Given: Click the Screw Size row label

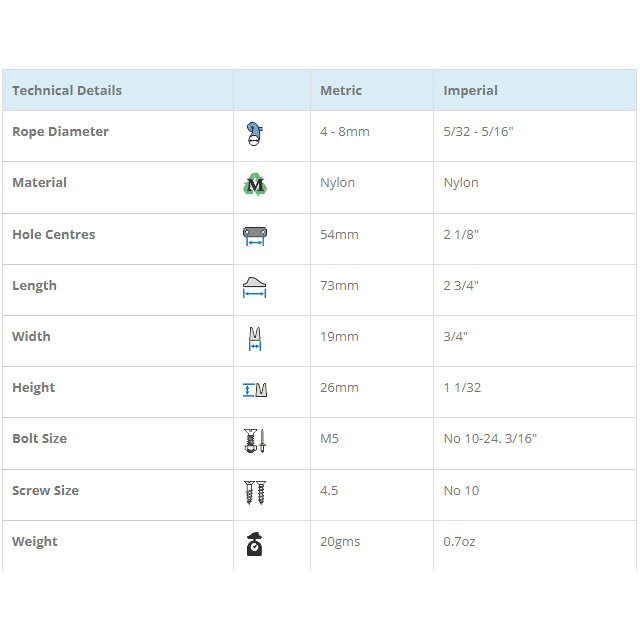Looking at the screenshot, I should click(x=45, y=491).
